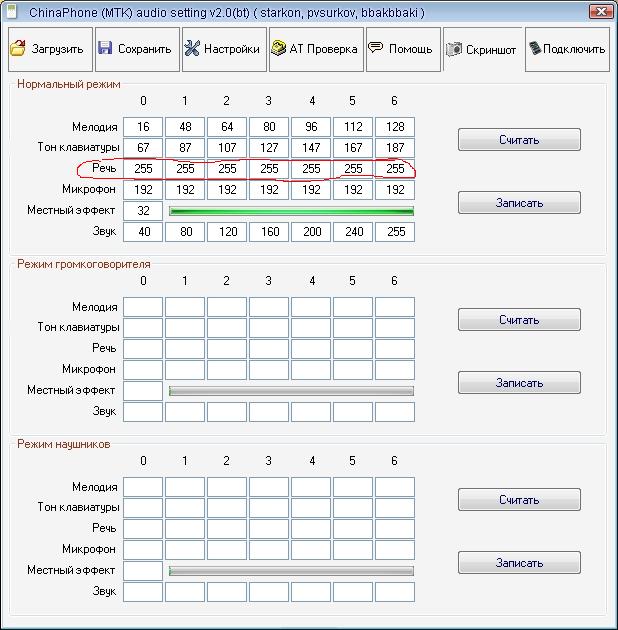Take screenshot with Скриншот camera icon

454,49
